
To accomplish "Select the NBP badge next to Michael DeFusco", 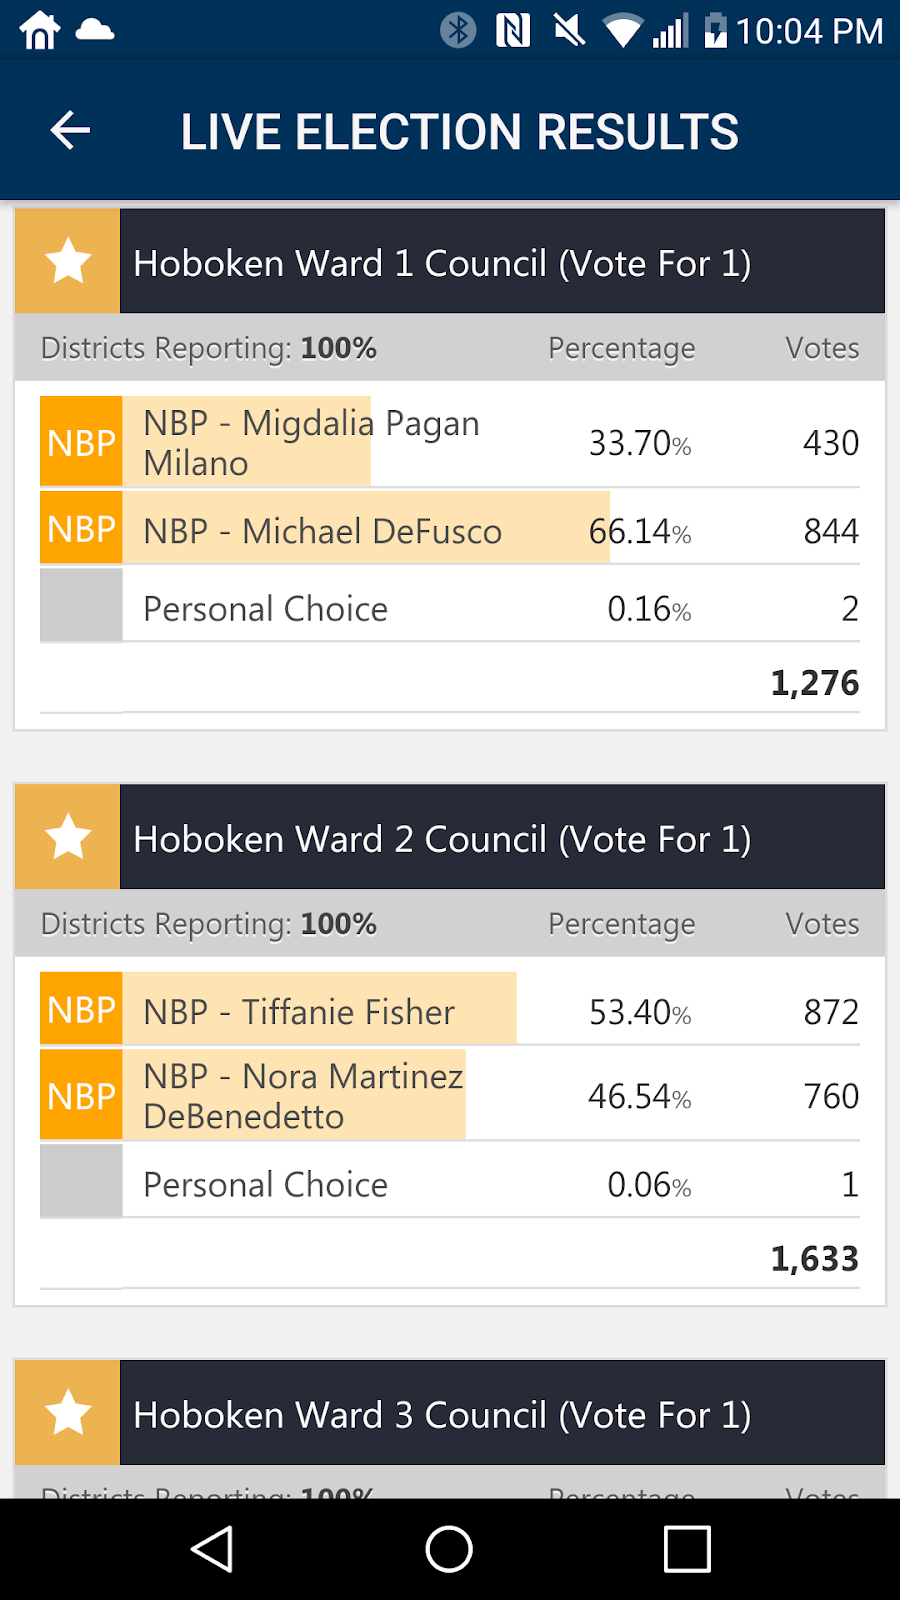I will coord(80,528).
